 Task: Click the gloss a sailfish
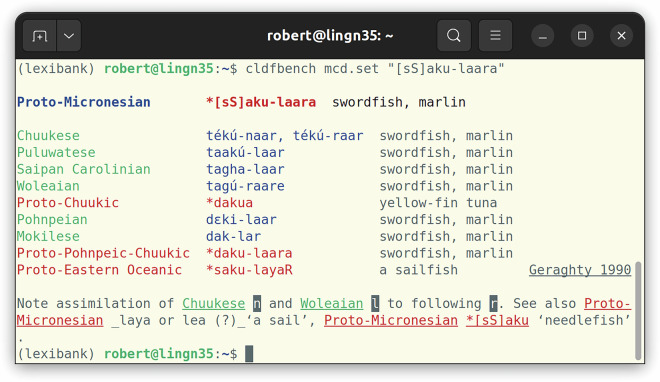[x=418, y=270]
